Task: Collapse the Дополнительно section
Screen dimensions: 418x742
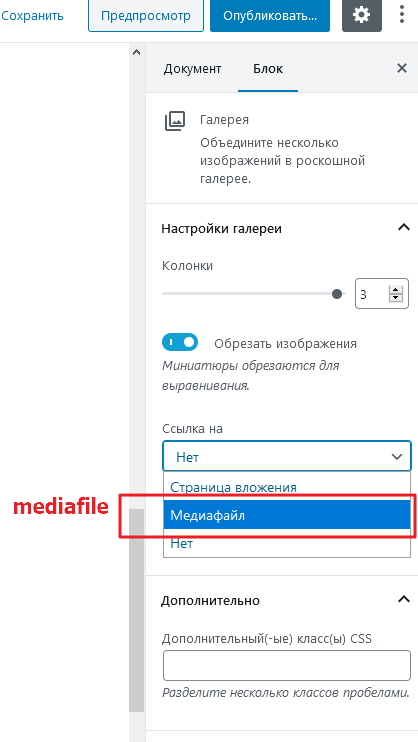Action: (x=403, y=600)
